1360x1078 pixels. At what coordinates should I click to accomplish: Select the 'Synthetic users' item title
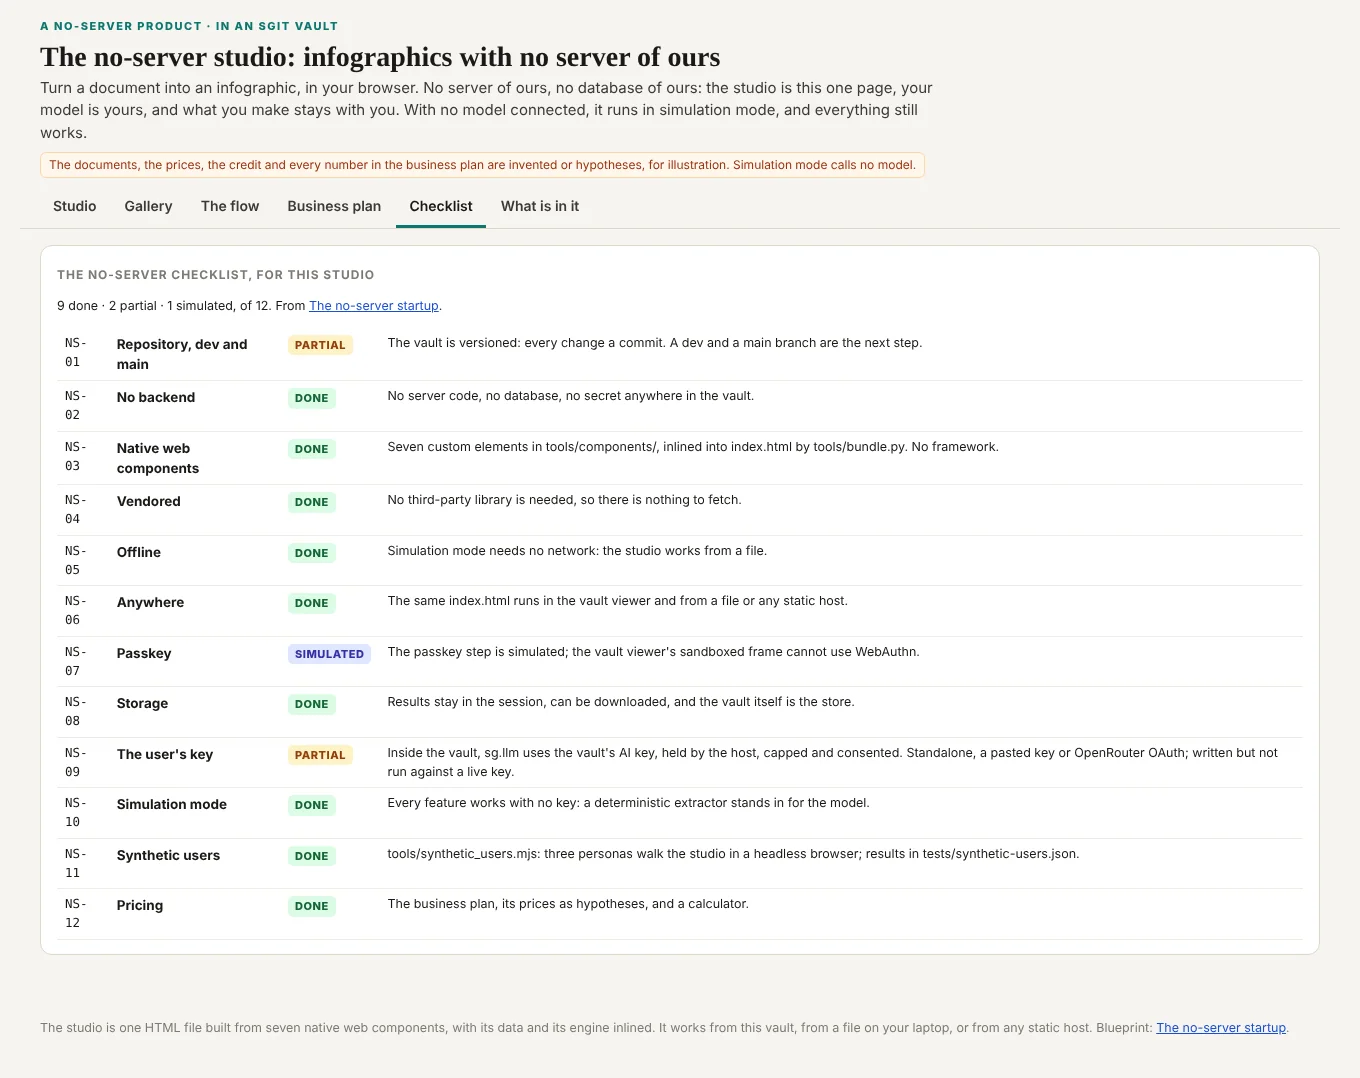168,855
